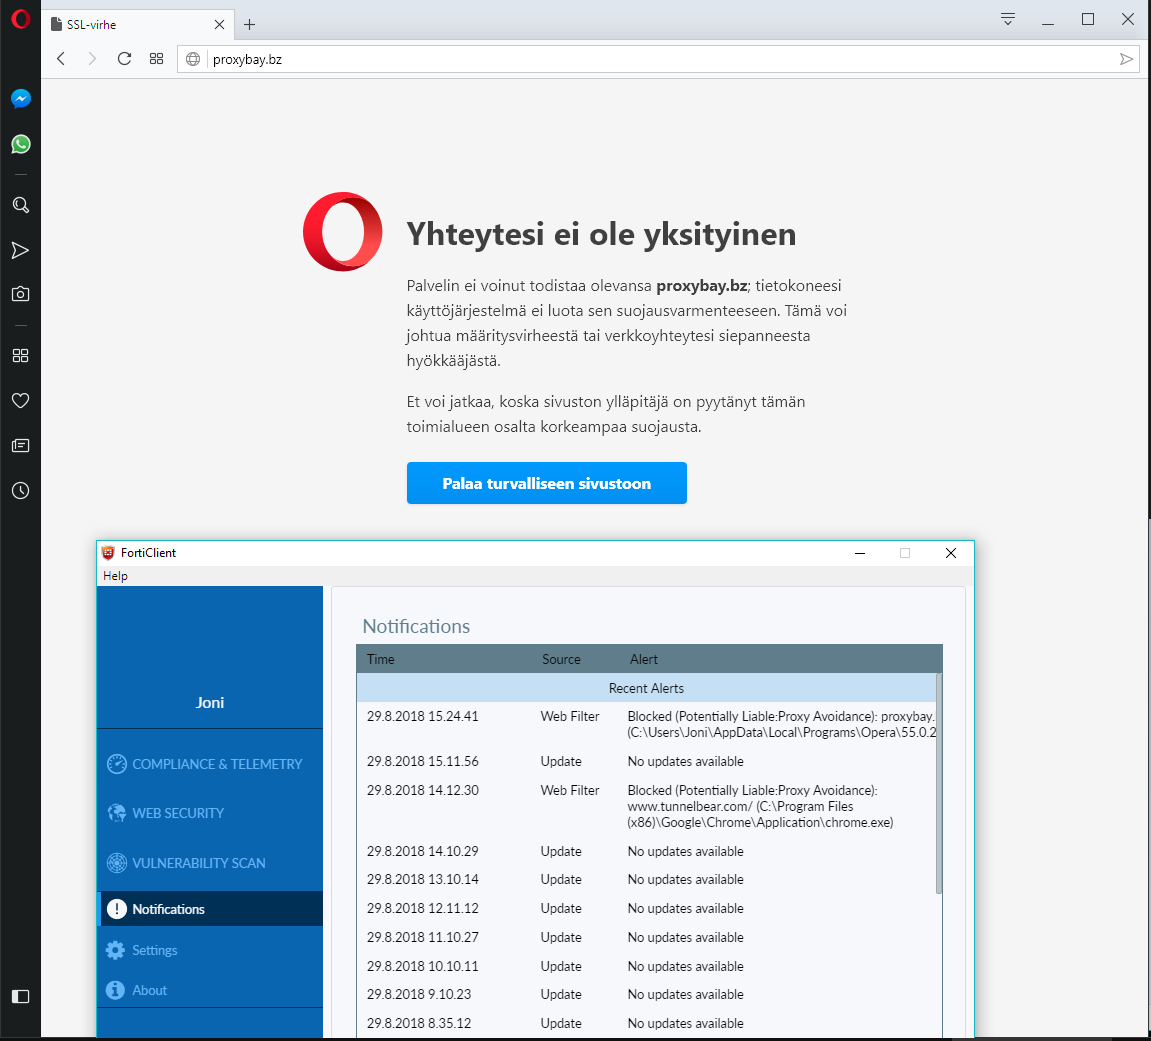Click the FortiClient shield title bar icon
The height and width of the screenshot is (1041, 1151).
(109, 553)
